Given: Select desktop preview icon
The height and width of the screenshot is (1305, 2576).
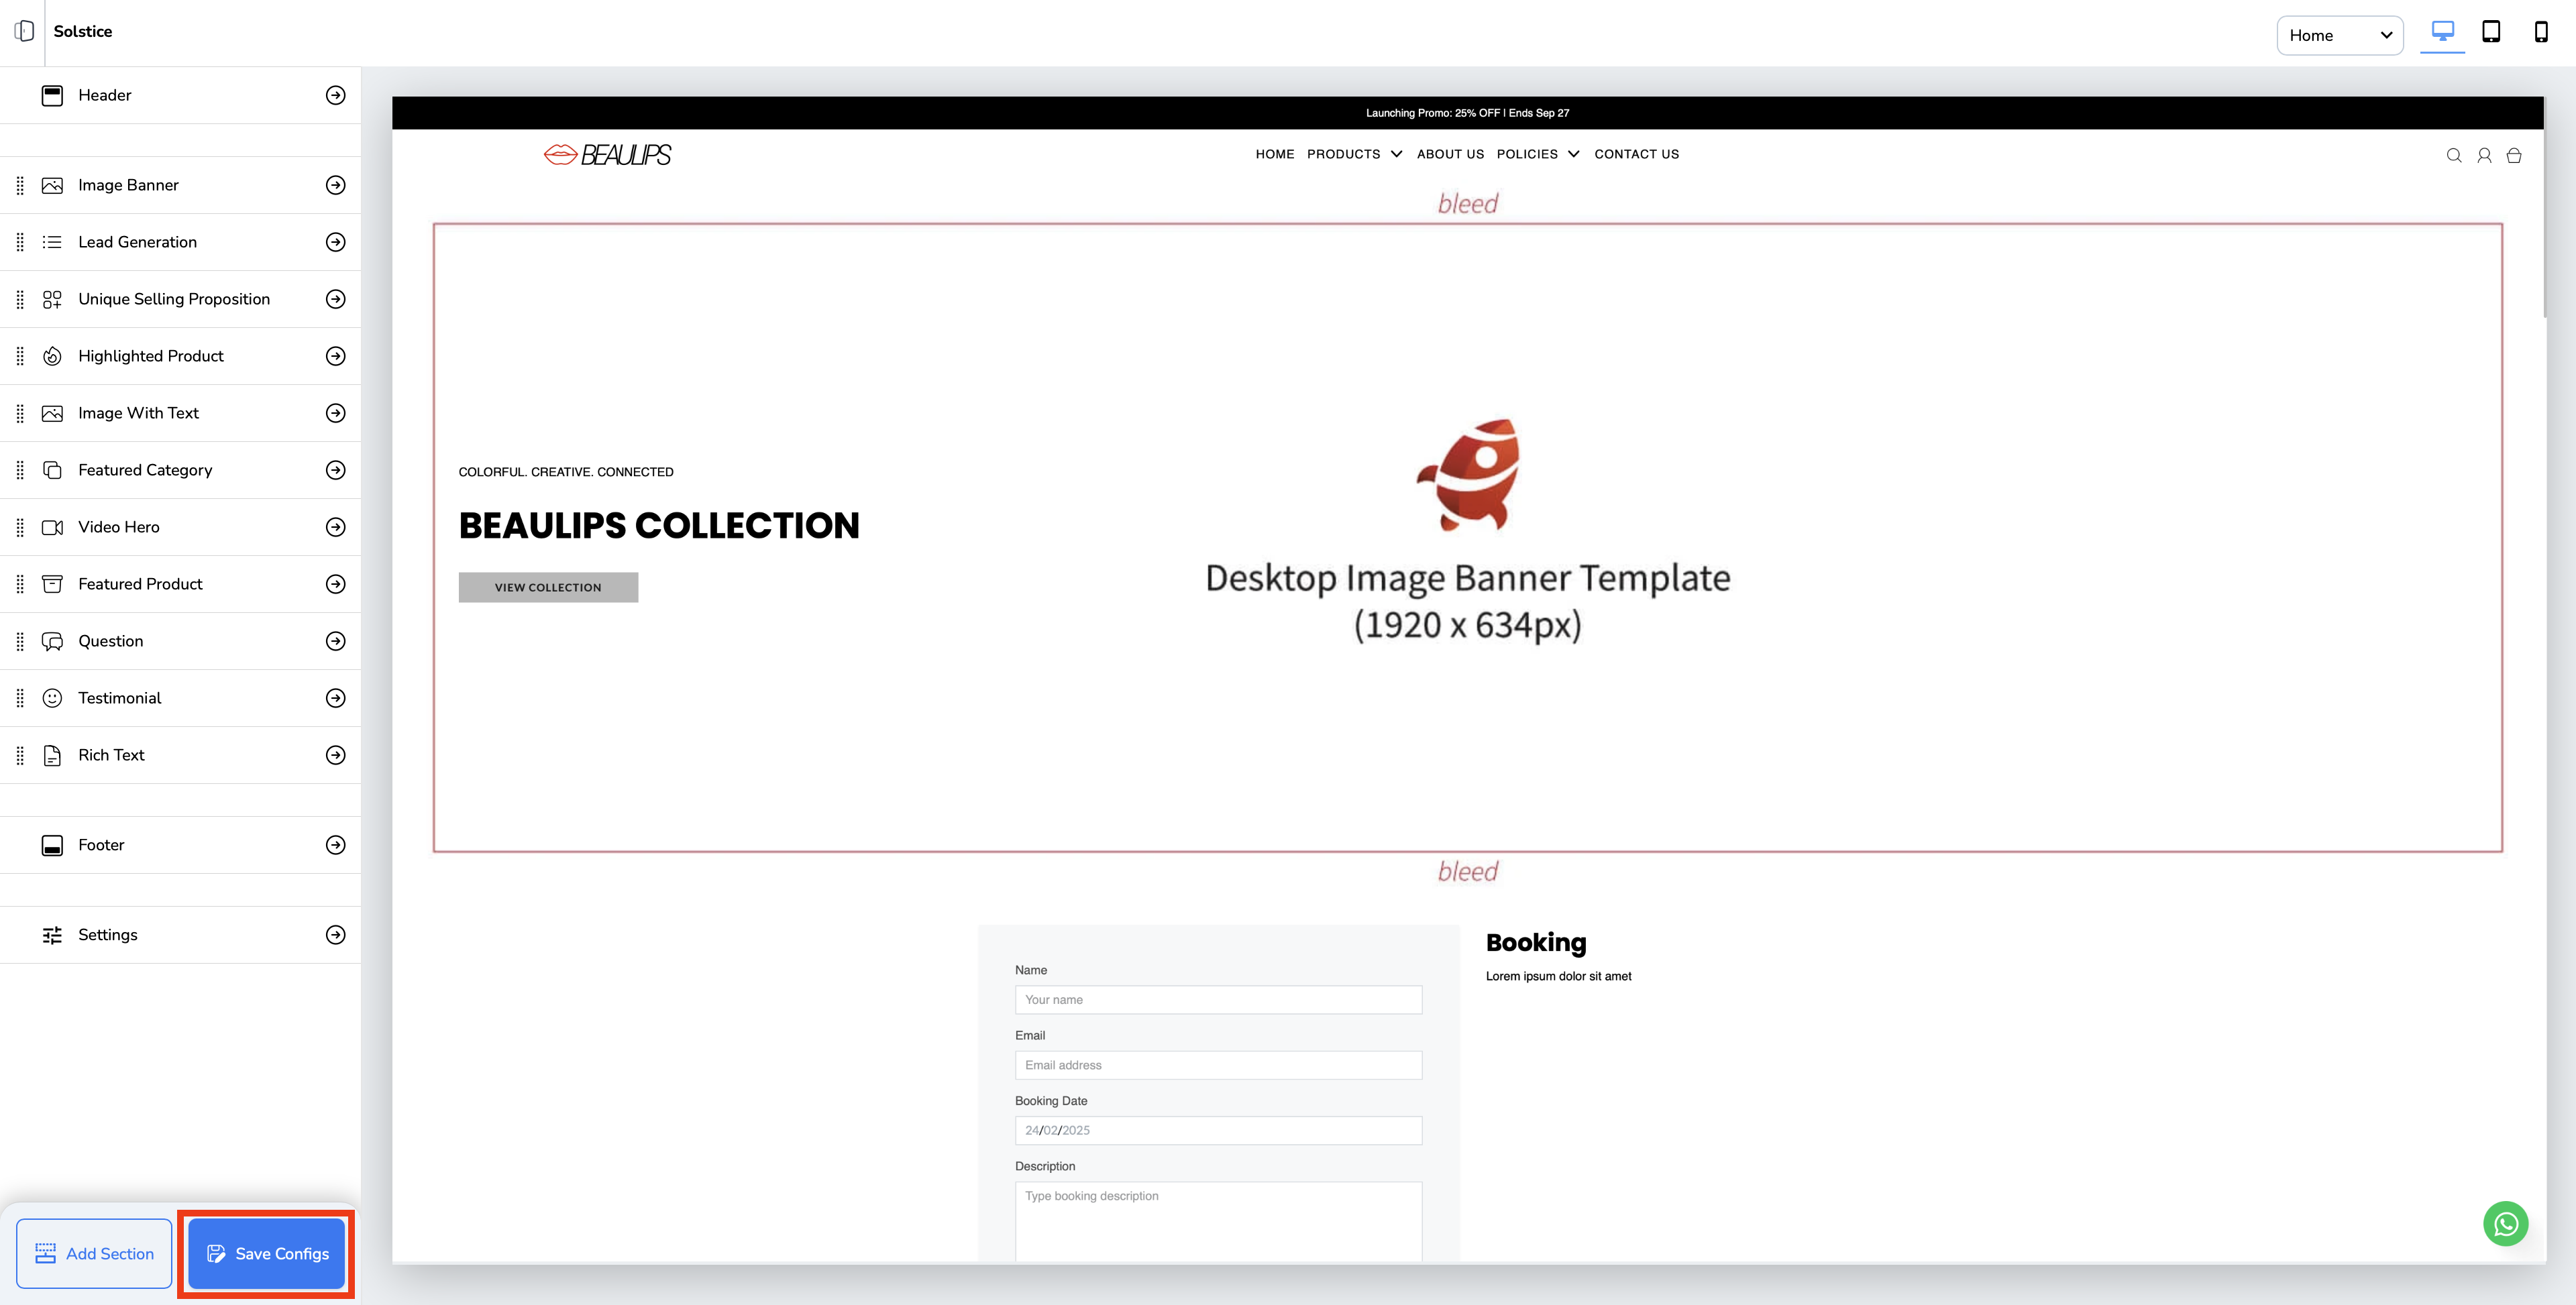Looking at the screenshot, I should 2442,32.
